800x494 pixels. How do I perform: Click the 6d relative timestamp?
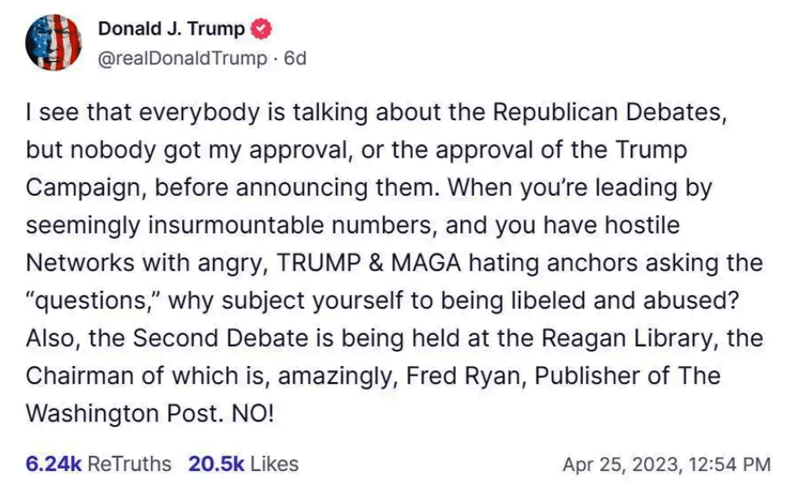tap(295, 57)
